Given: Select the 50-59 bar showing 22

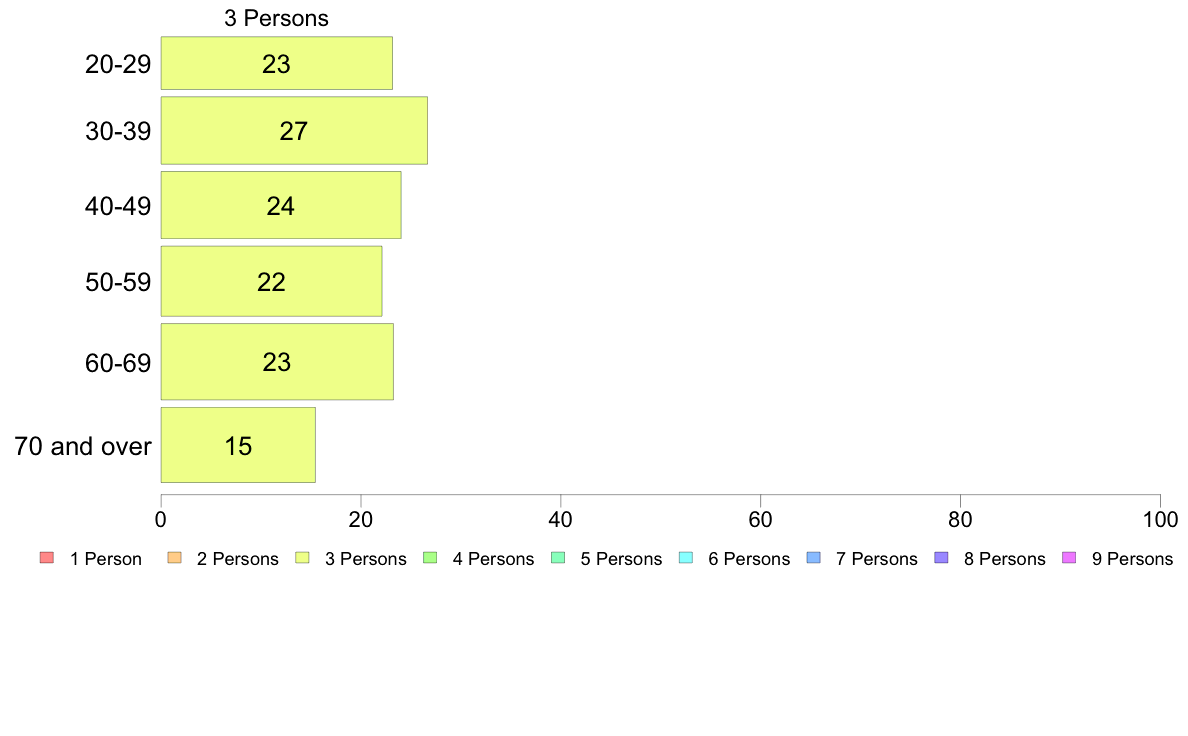Looking at the screenshot, I should click(x=271, y=281).
